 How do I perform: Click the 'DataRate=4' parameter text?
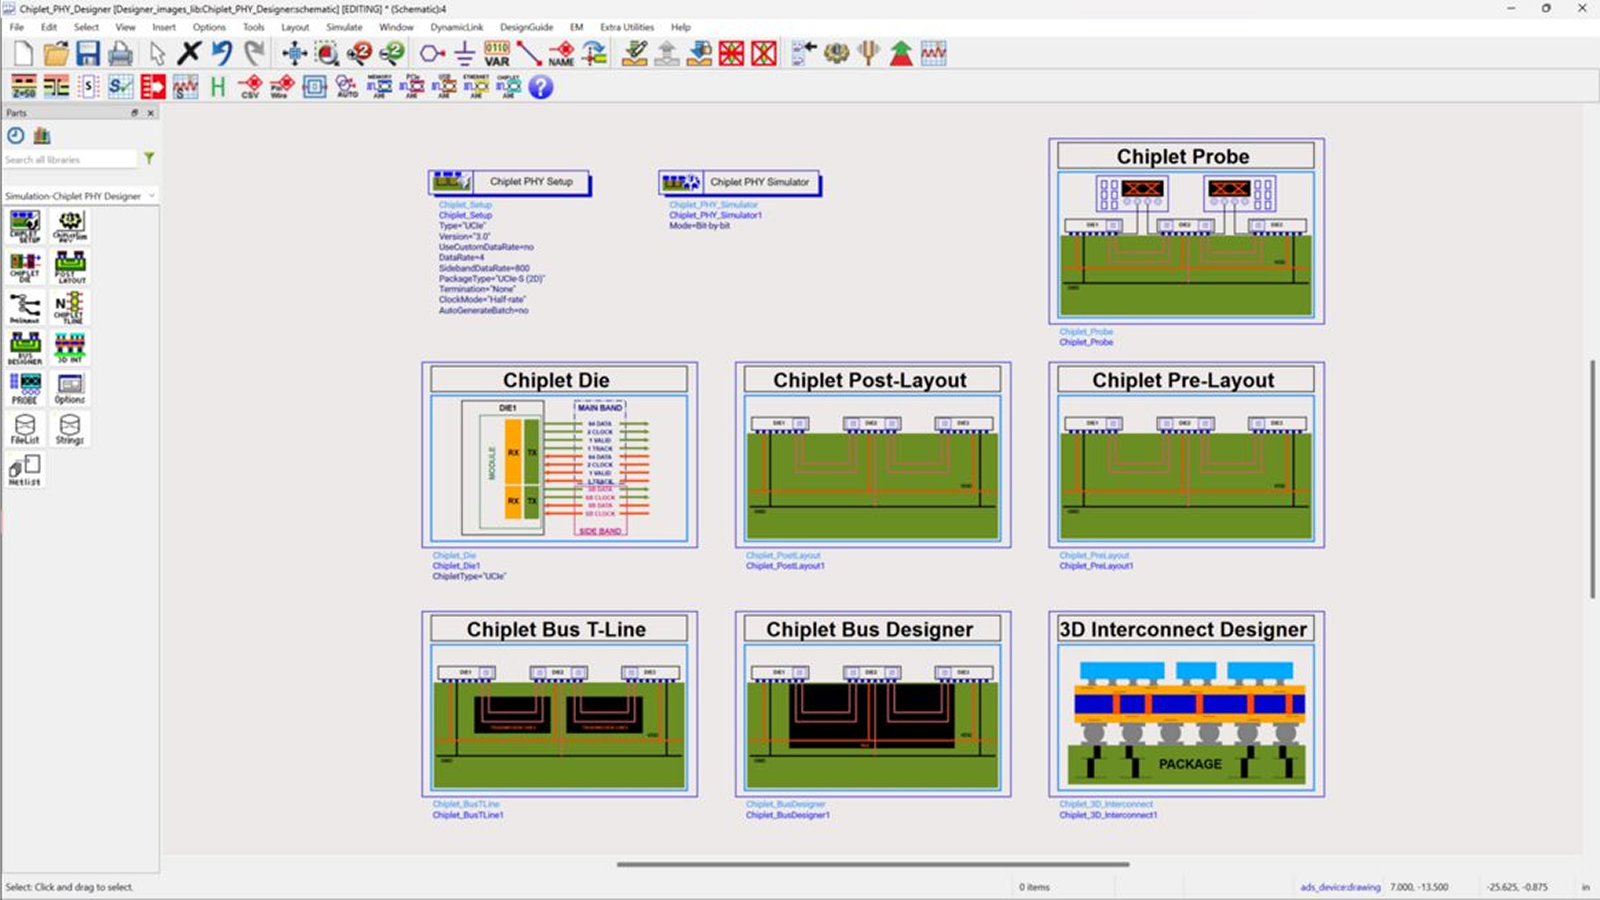(462, 258)
